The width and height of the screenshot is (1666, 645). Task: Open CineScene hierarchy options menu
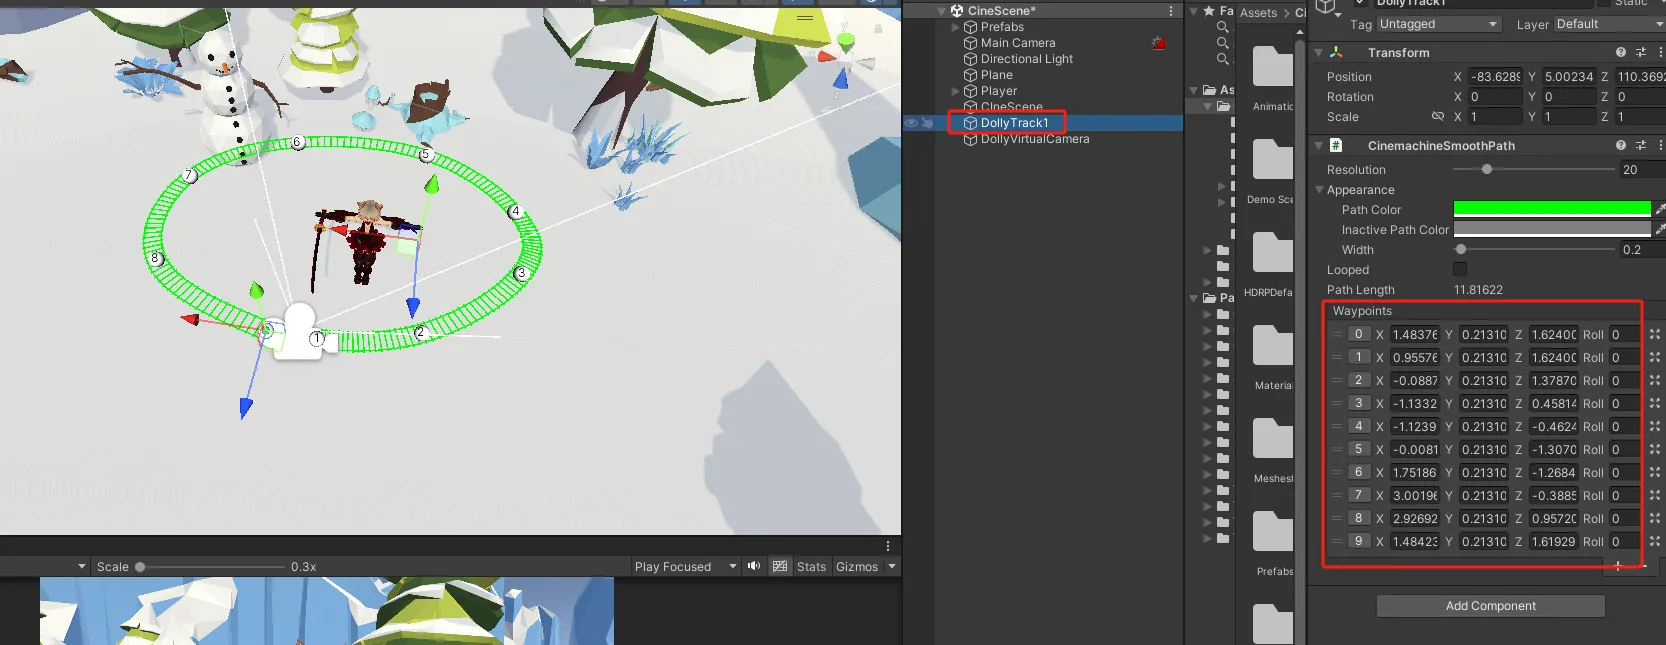click(x=1171, y=10)
